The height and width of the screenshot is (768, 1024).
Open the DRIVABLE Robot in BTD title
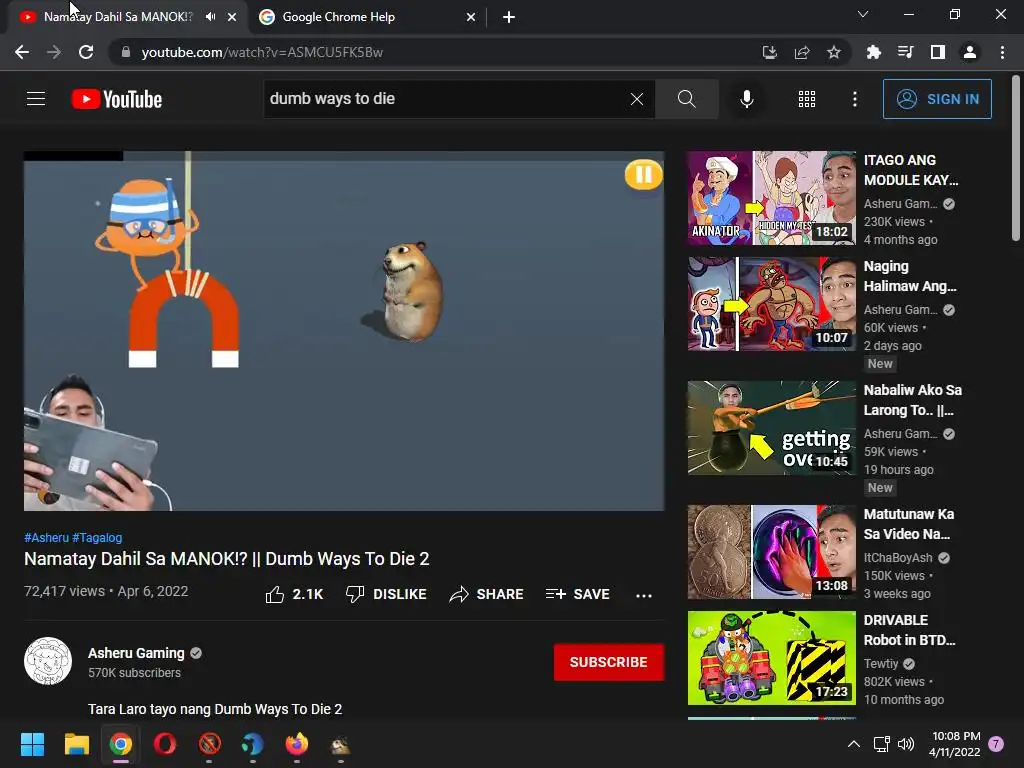[x=909, y=630]
